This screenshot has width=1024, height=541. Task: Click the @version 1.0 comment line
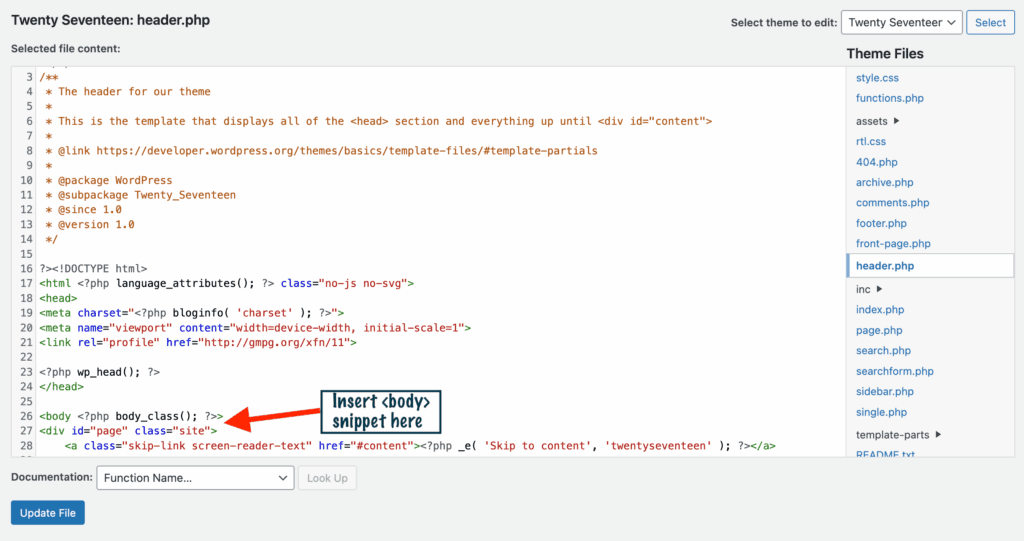click(x=90, y=224)
